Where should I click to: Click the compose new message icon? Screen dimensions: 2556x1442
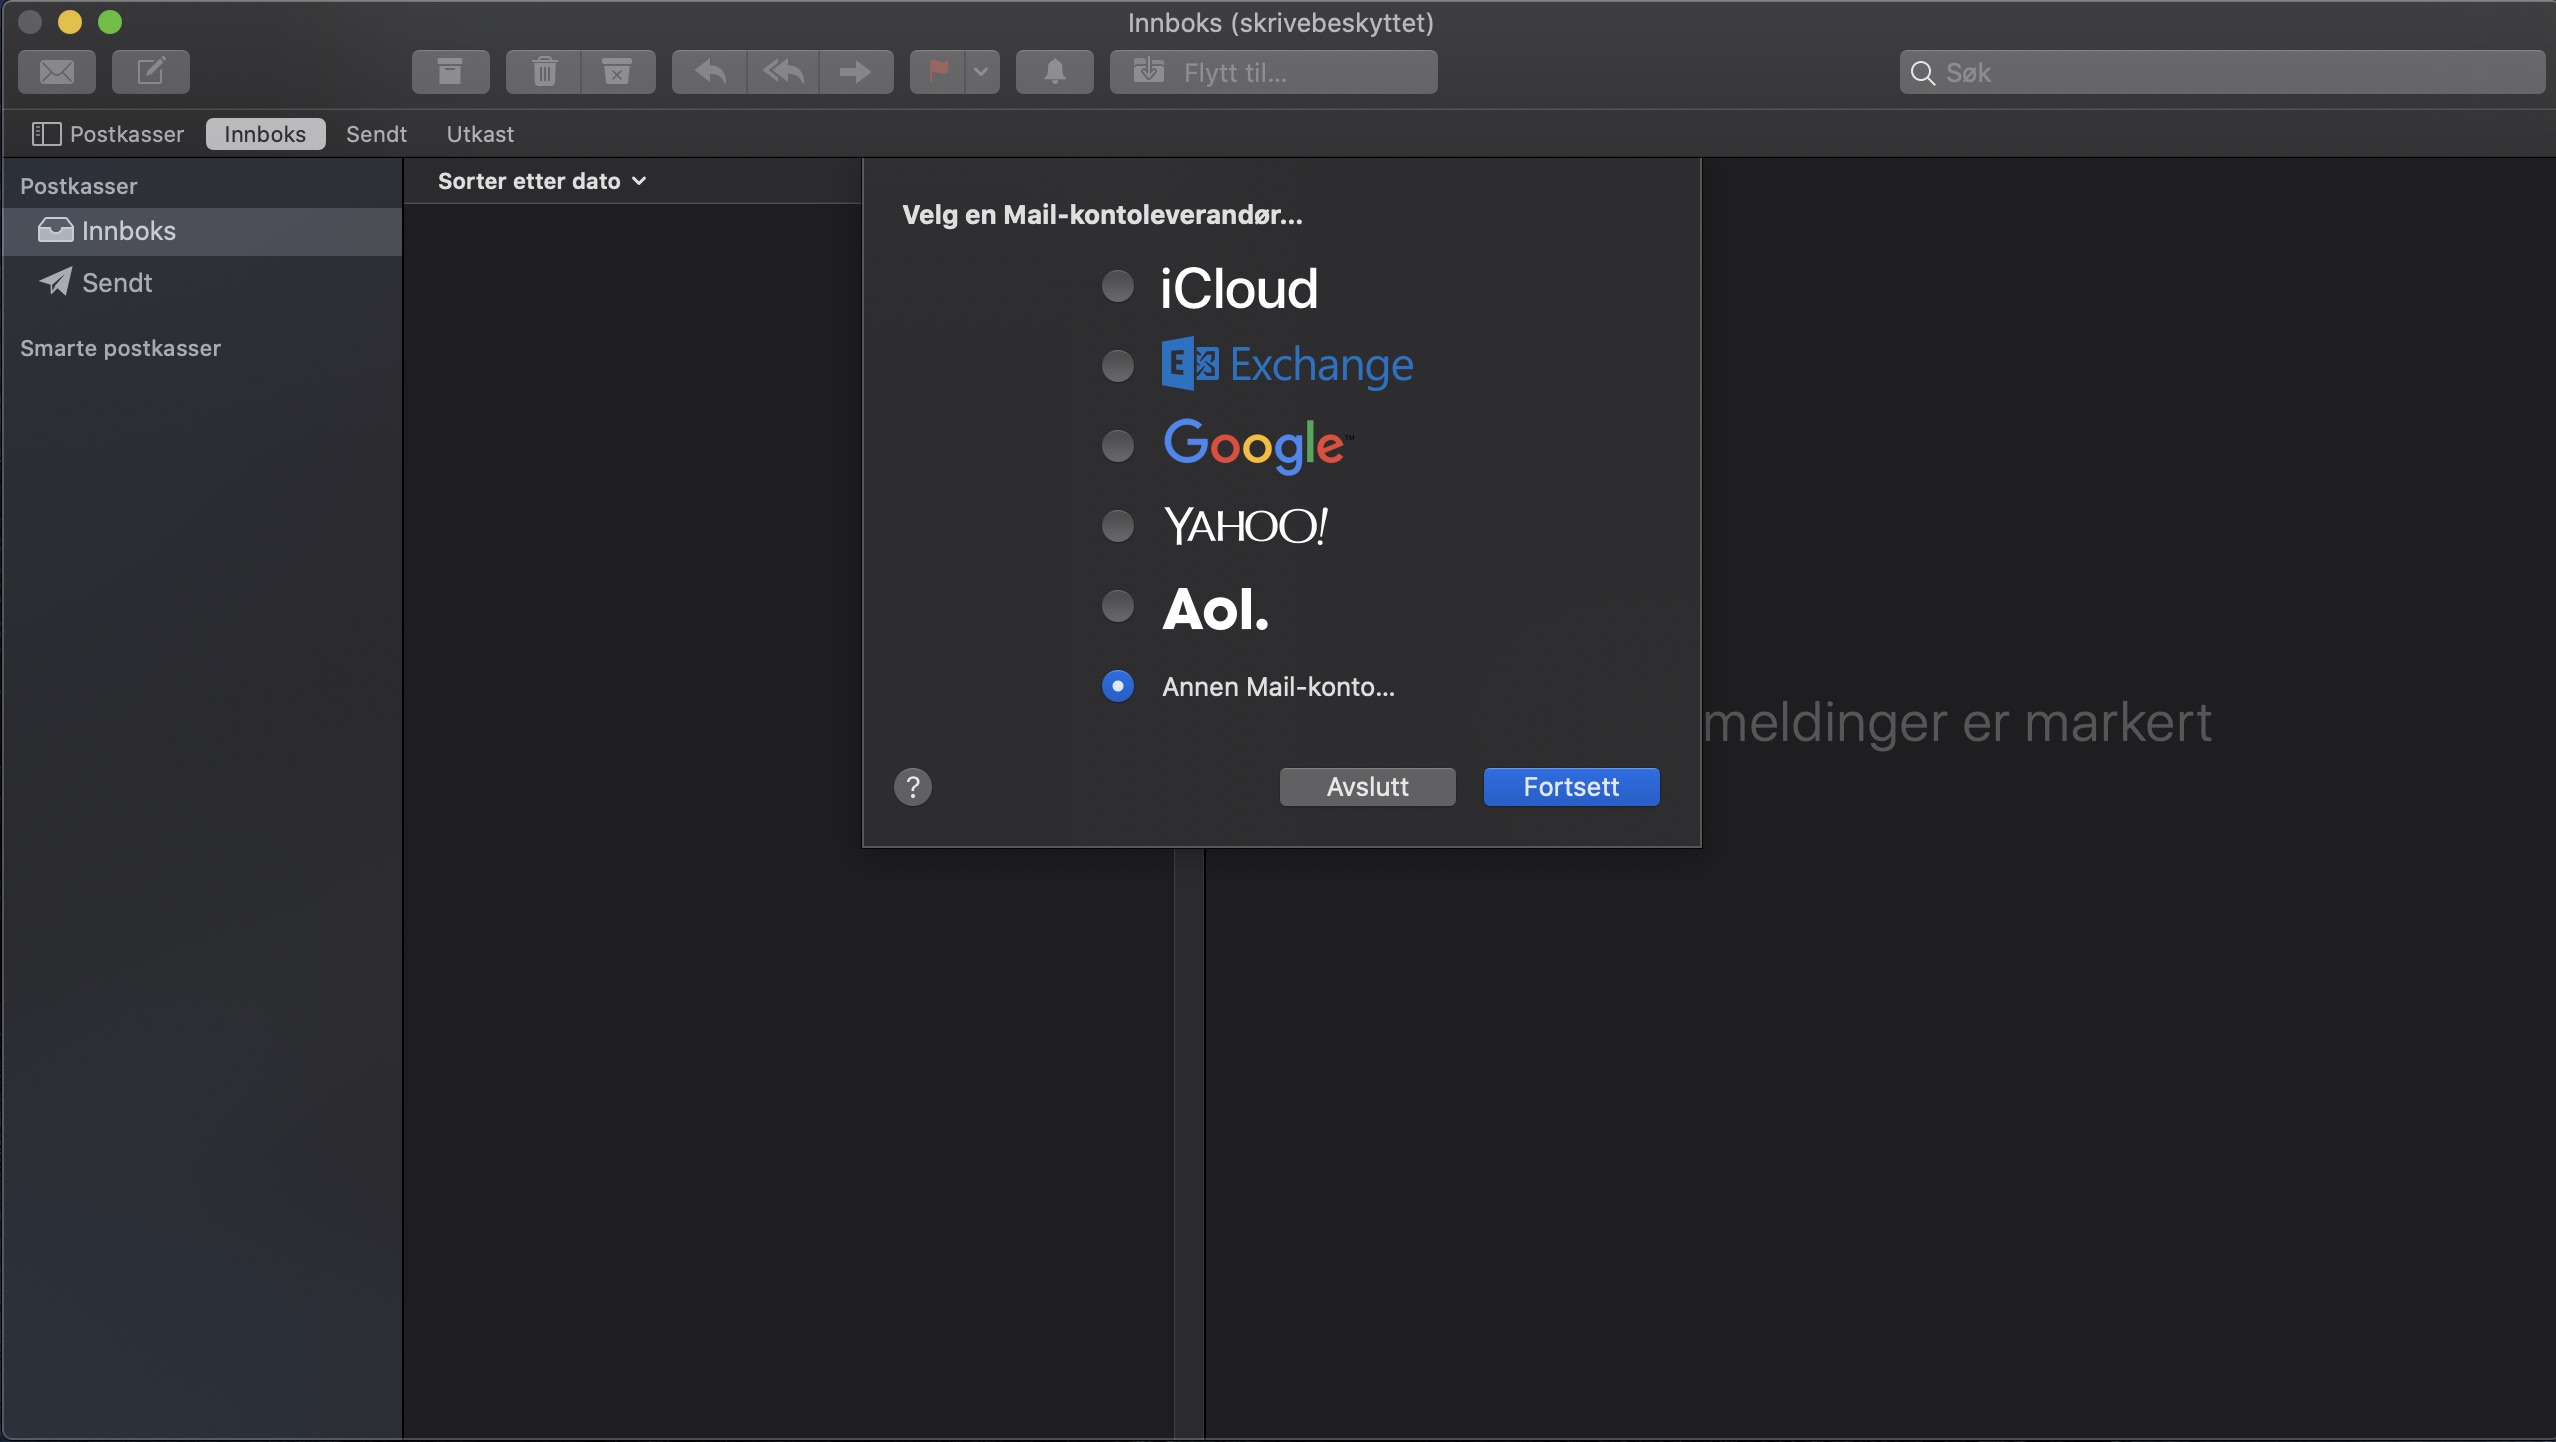coord(151,72)
